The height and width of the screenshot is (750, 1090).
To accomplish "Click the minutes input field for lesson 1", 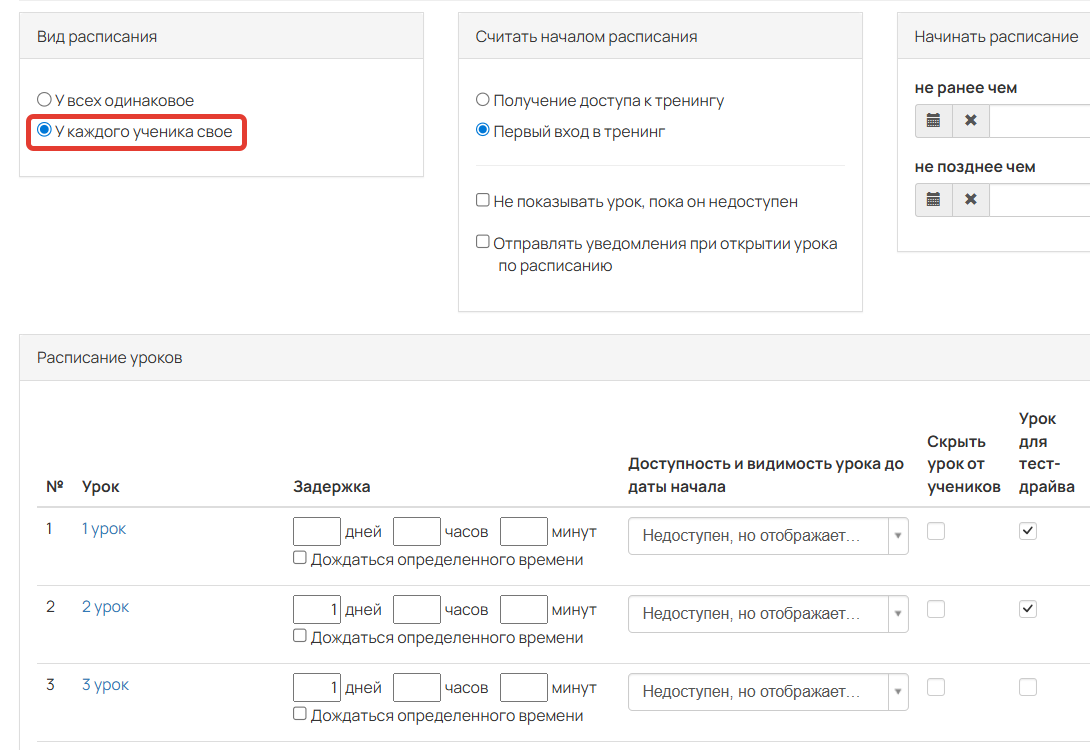I will [524, 531].
